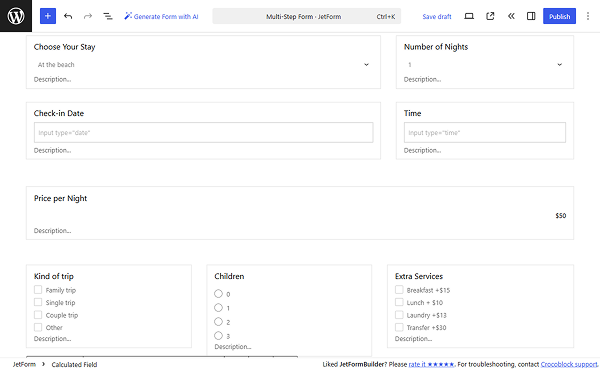Check the Breakfast +$15 checkbox
The height and width of the screenshot is (370, 600).
coord(399,290)
